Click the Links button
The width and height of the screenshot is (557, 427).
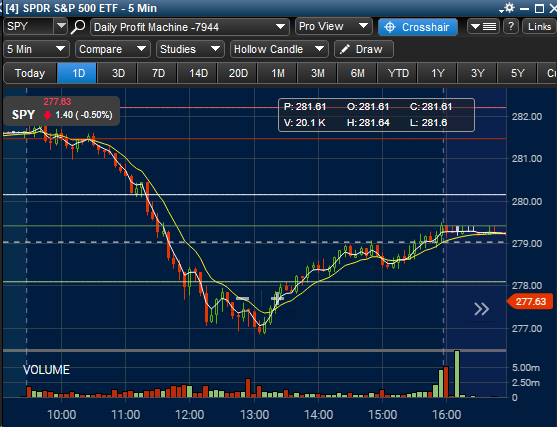coord(539,27)
